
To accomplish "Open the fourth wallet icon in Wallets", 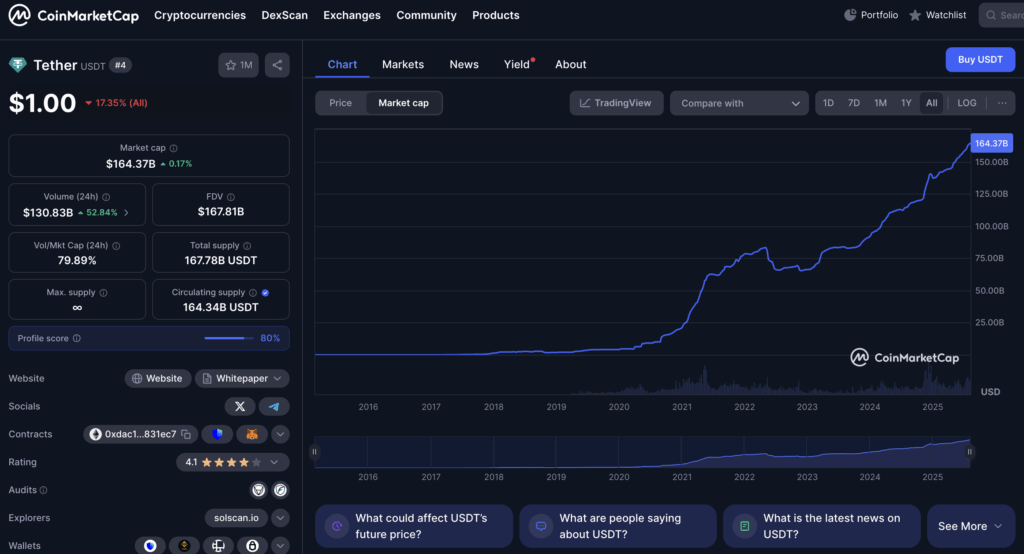I will tap(252, 546).
